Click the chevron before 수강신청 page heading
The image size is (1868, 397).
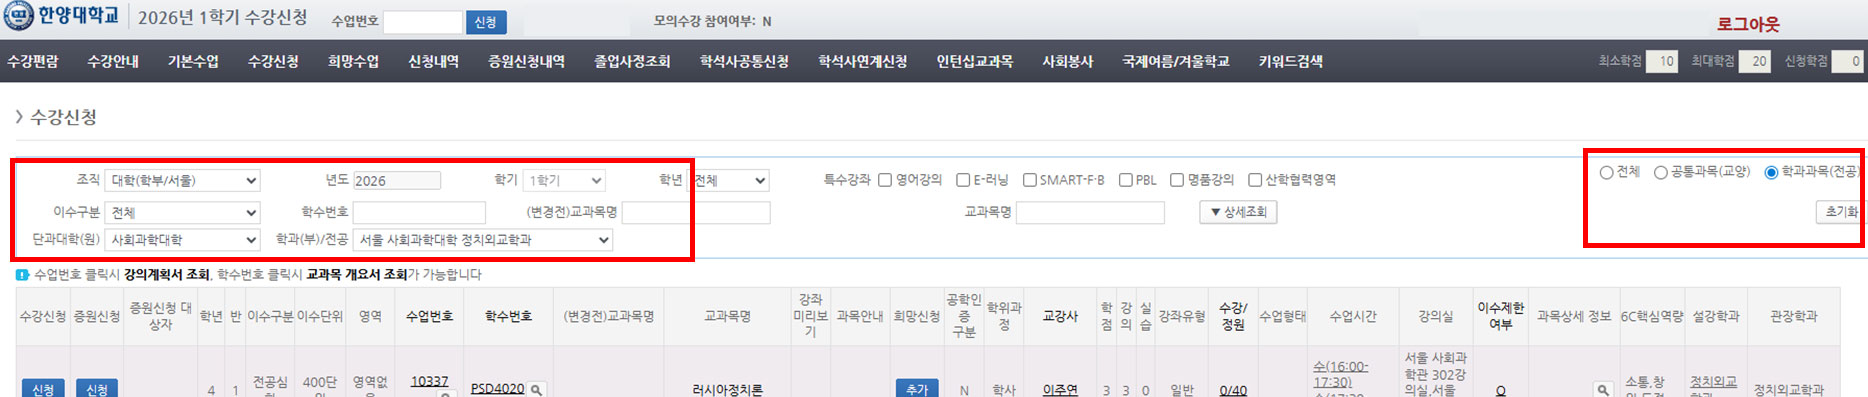tap(18, 117)
